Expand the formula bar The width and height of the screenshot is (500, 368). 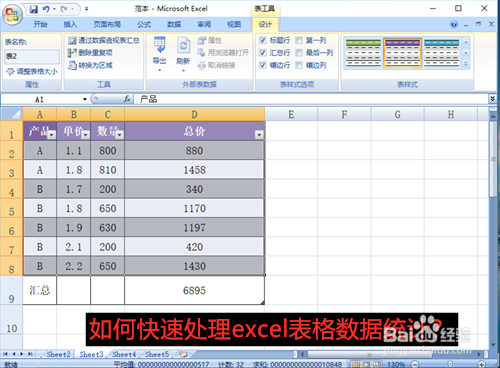(492, 99)
